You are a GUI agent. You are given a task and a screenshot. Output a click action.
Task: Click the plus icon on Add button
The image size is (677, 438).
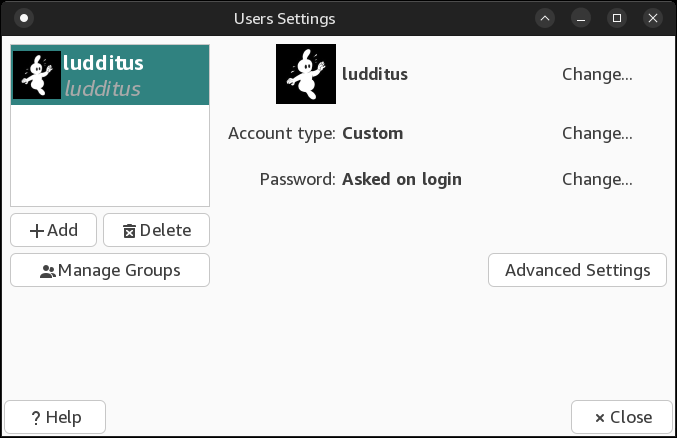[x=37, y=230]
